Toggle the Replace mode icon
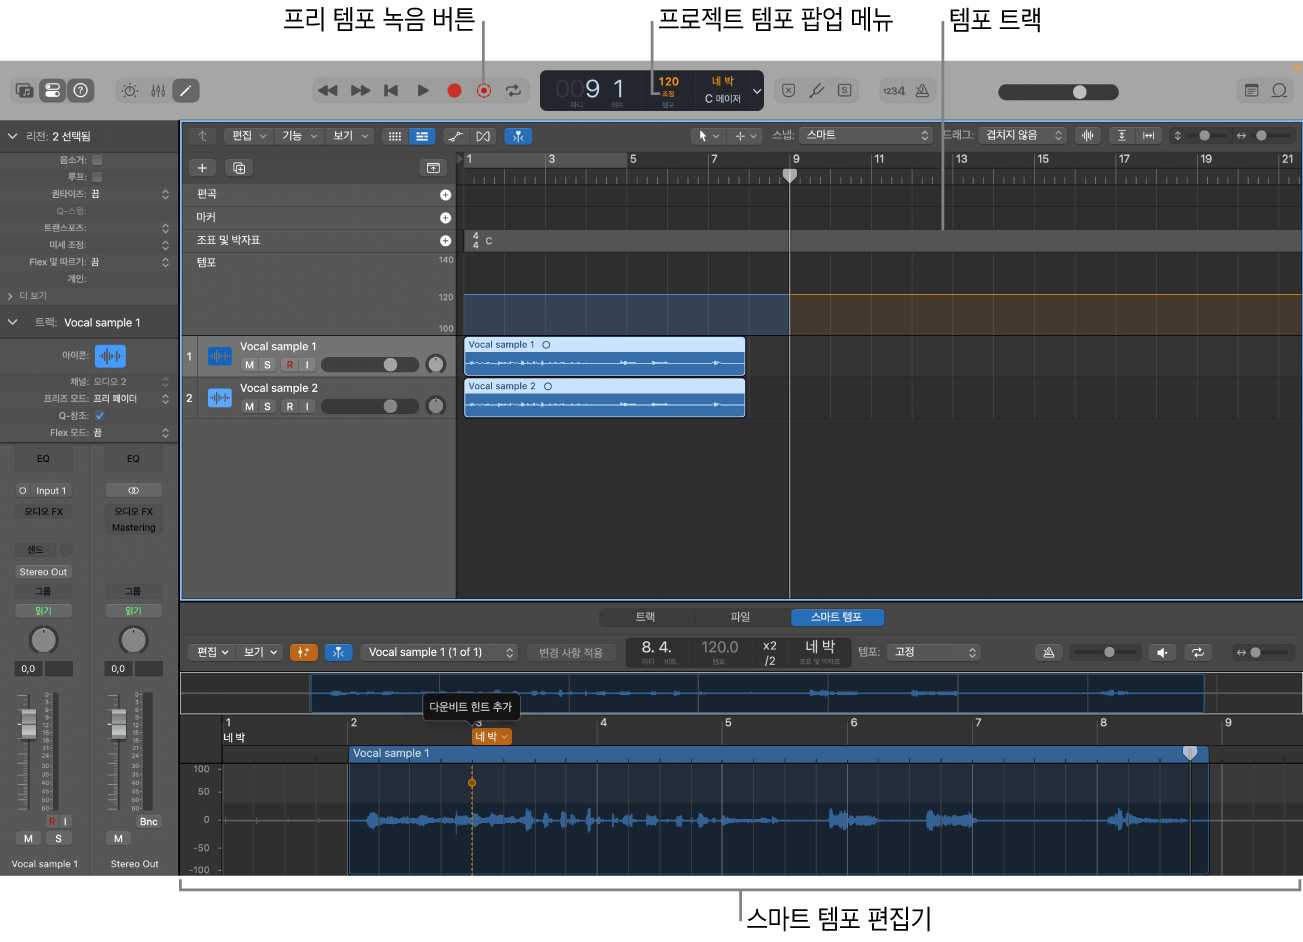 [788, 91]
